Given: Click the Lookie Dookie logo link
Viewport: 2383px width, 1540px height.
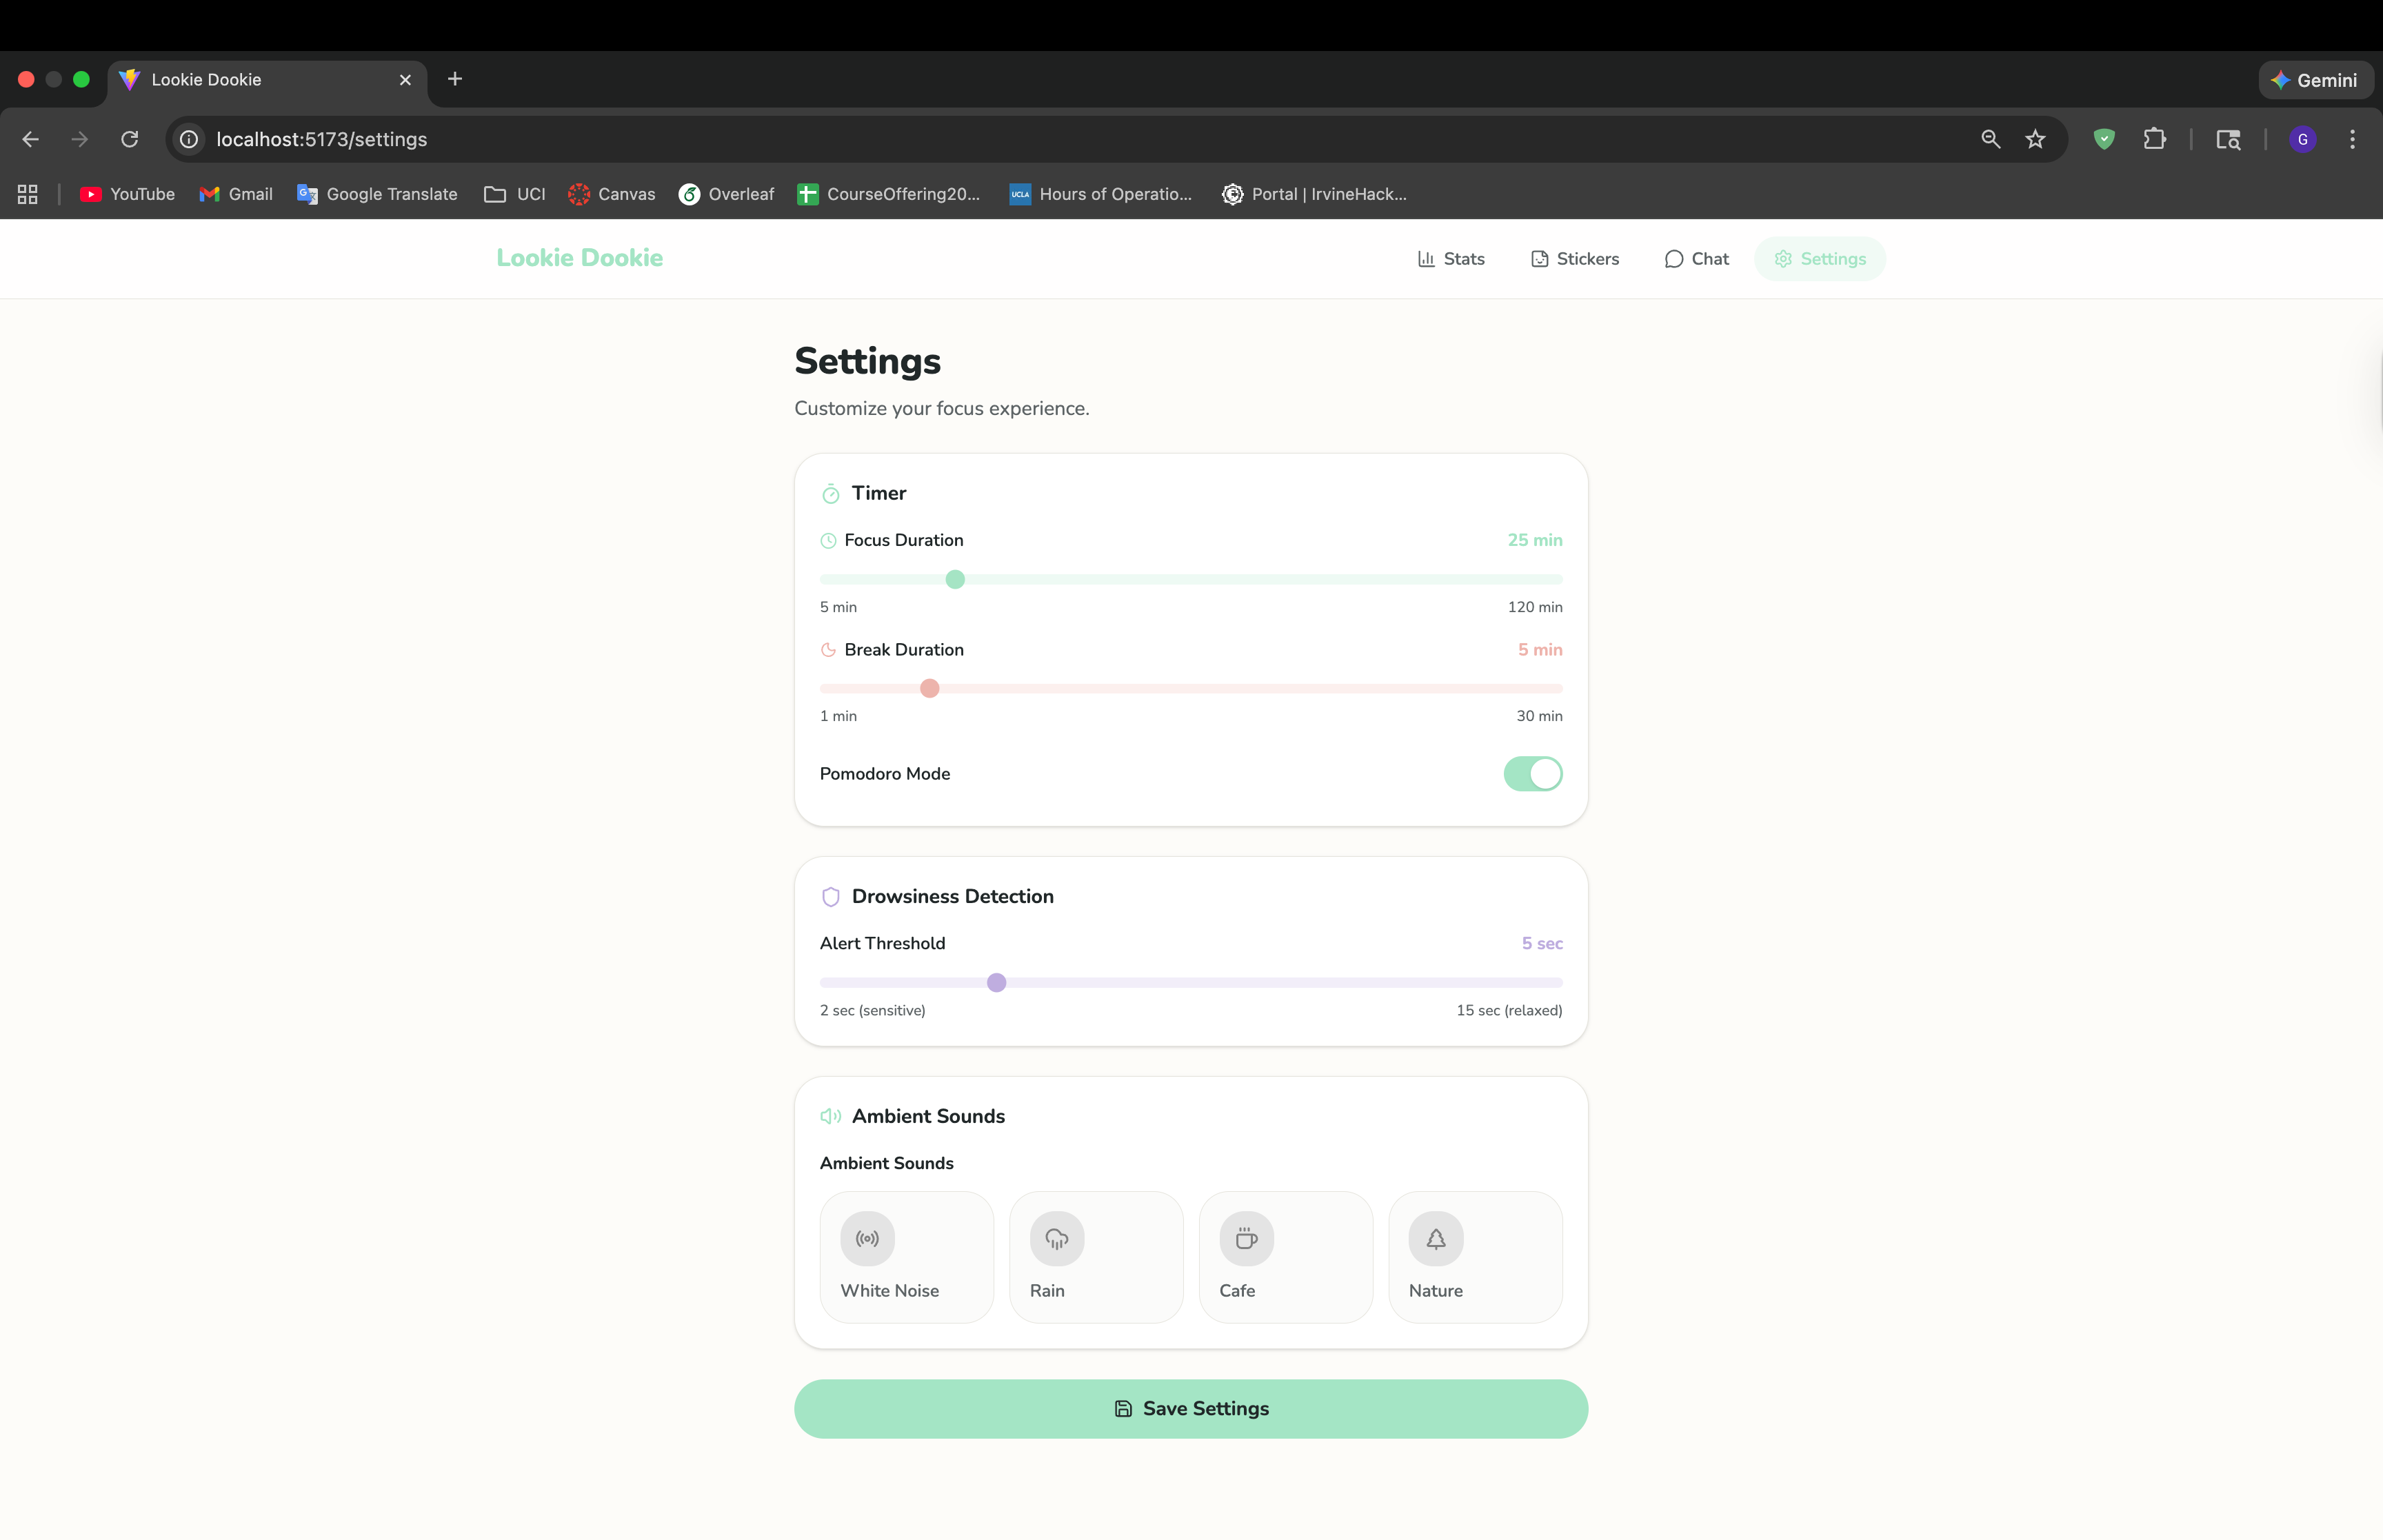Looking at the screenshot, I should click(579, 258).
